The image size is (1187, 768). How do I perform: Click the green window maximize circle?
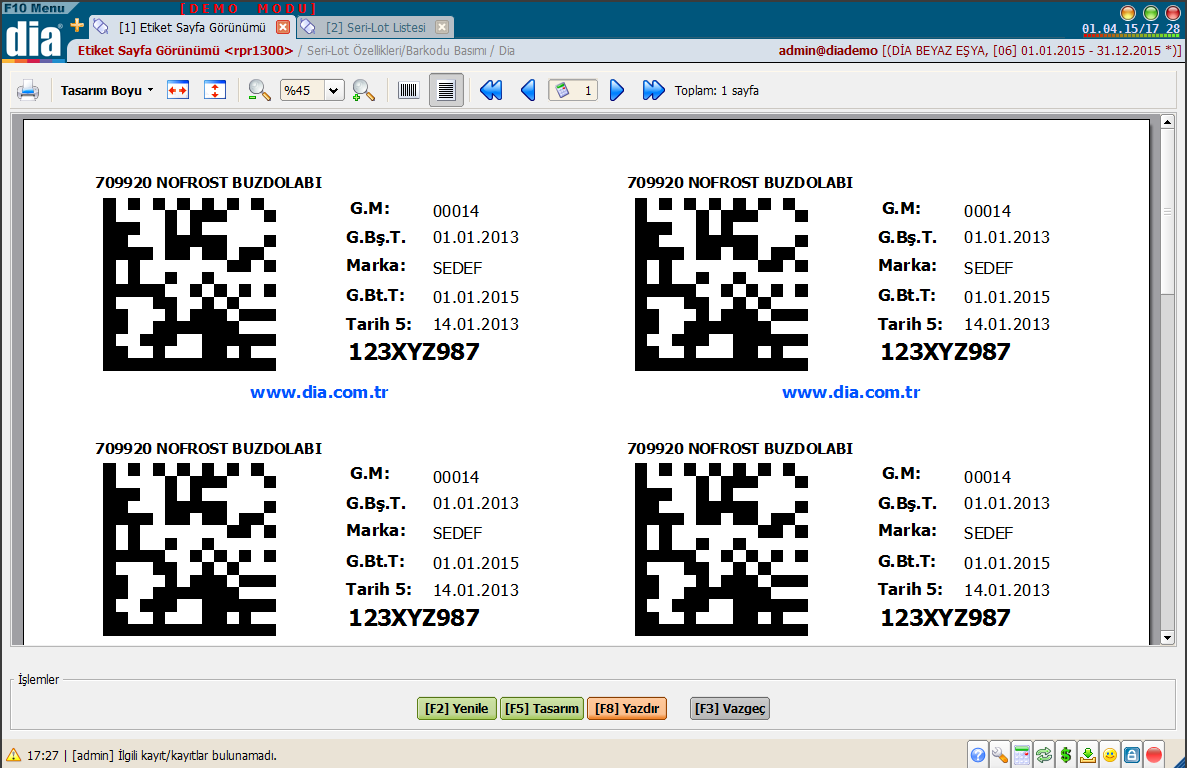(x=1151, y=12)
